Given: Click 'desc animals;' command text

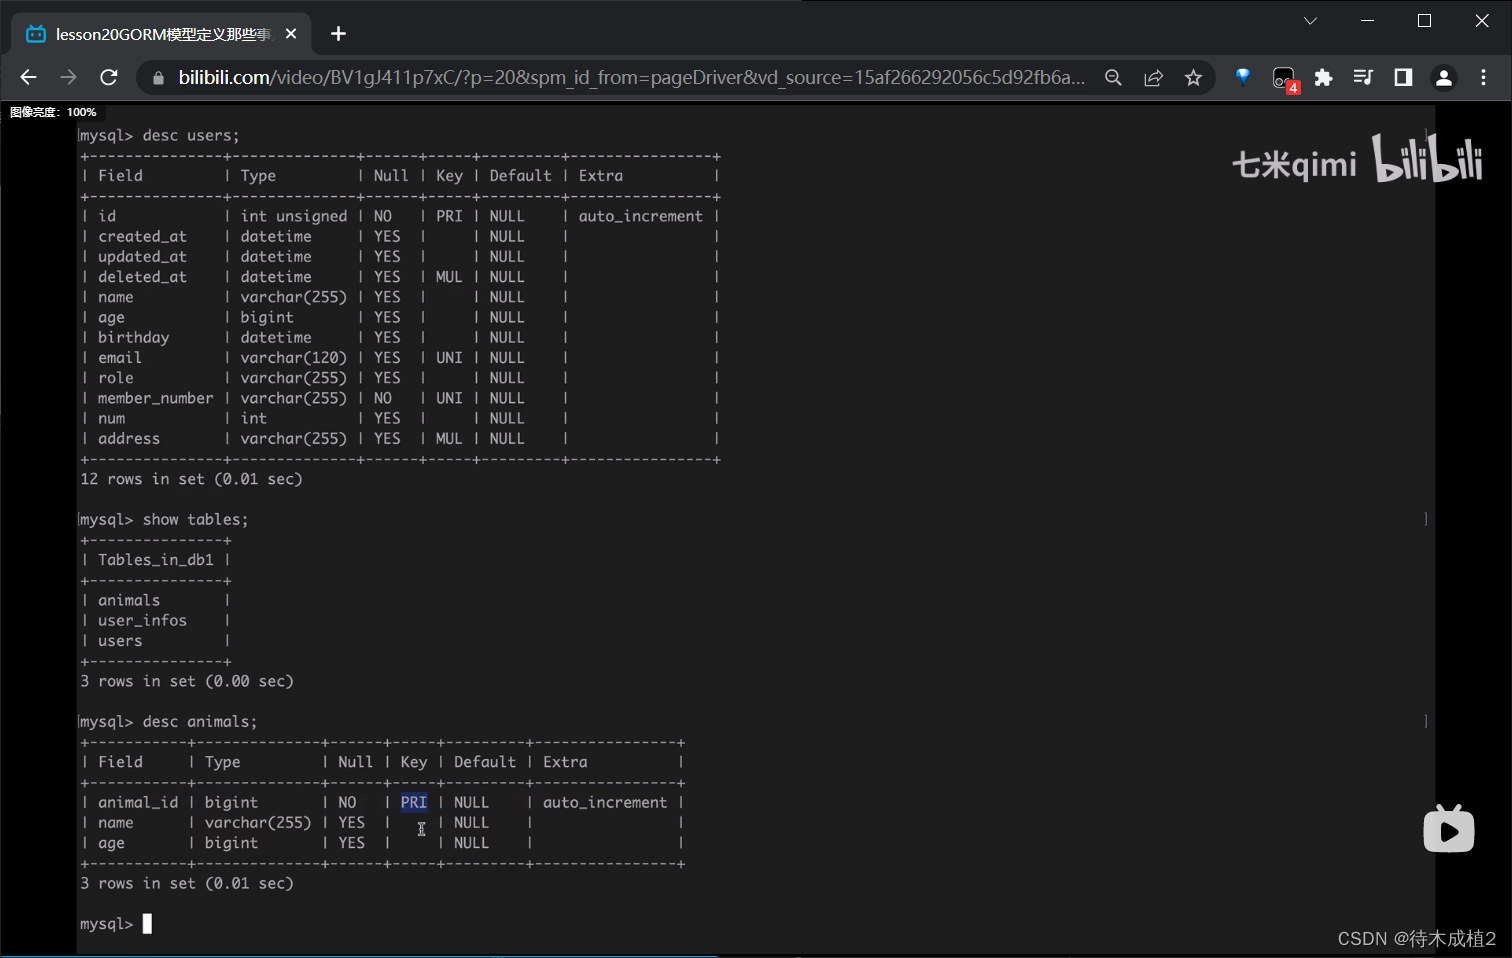Looking at the screenshot, I should point(200,721).
